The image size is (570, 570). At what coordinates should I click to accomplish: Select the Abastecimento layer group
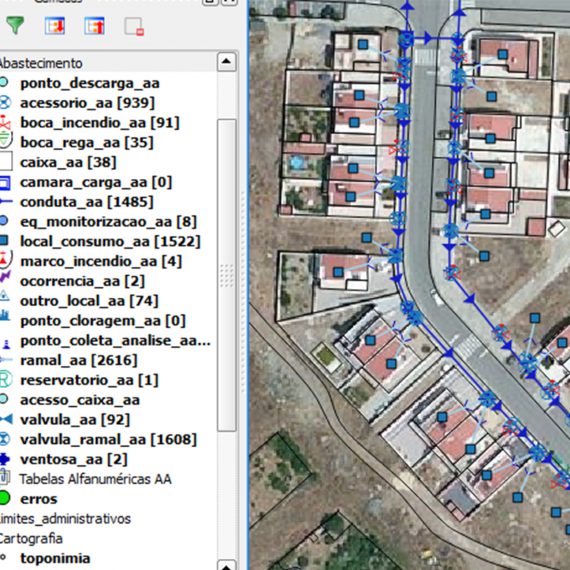(x=40, y=63)
